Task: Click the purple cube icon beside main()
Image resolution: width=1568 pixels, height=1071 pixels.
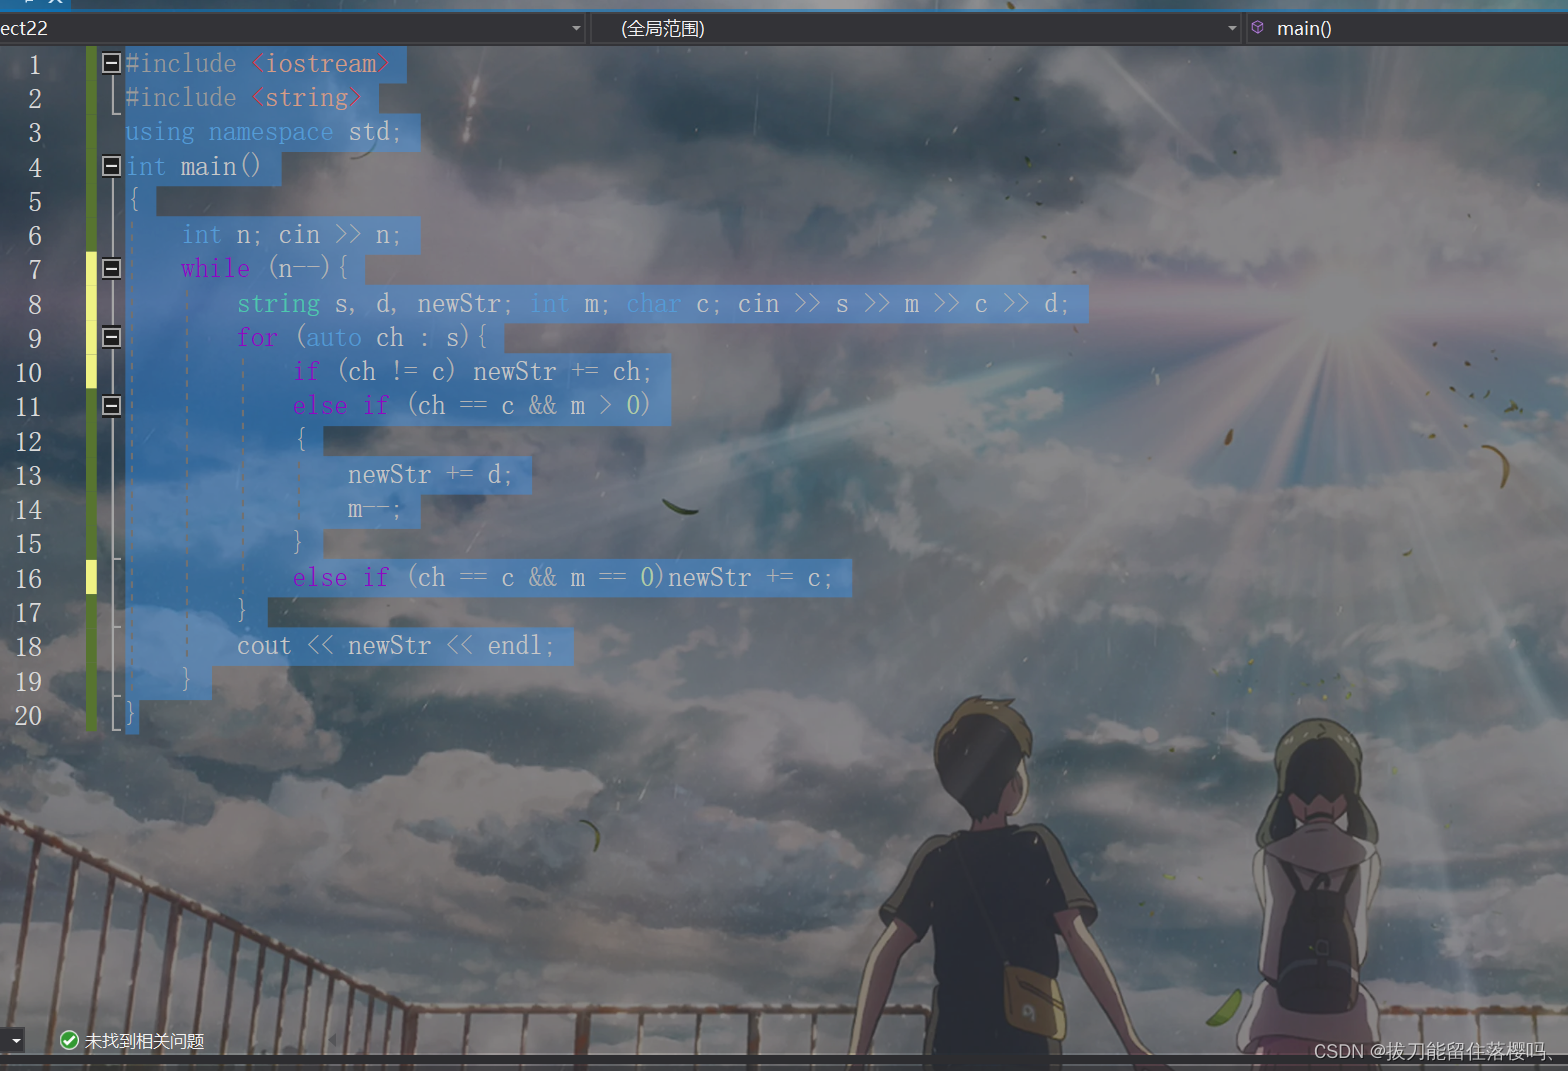Action: [x=1258, y=28]
